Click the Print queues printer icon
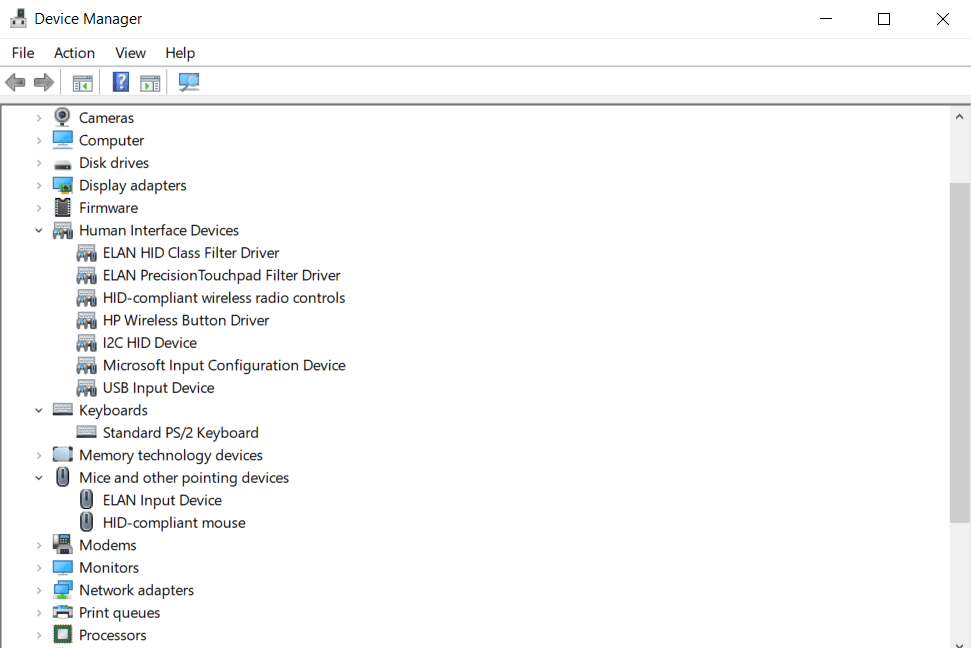This screenshot has width=971, height=648. [x=63, y=612]
